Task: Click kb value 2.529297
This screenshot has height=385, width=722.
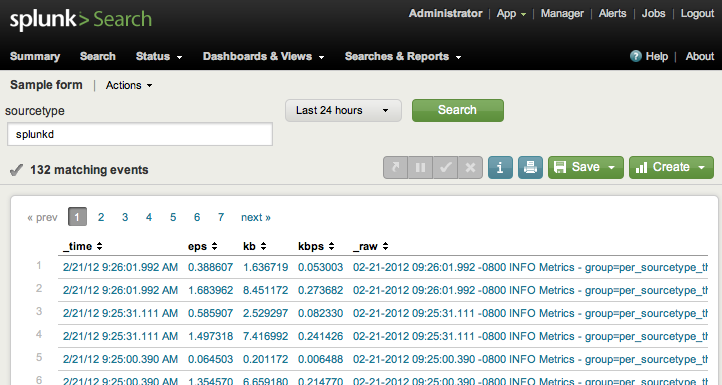Action: 266,314
